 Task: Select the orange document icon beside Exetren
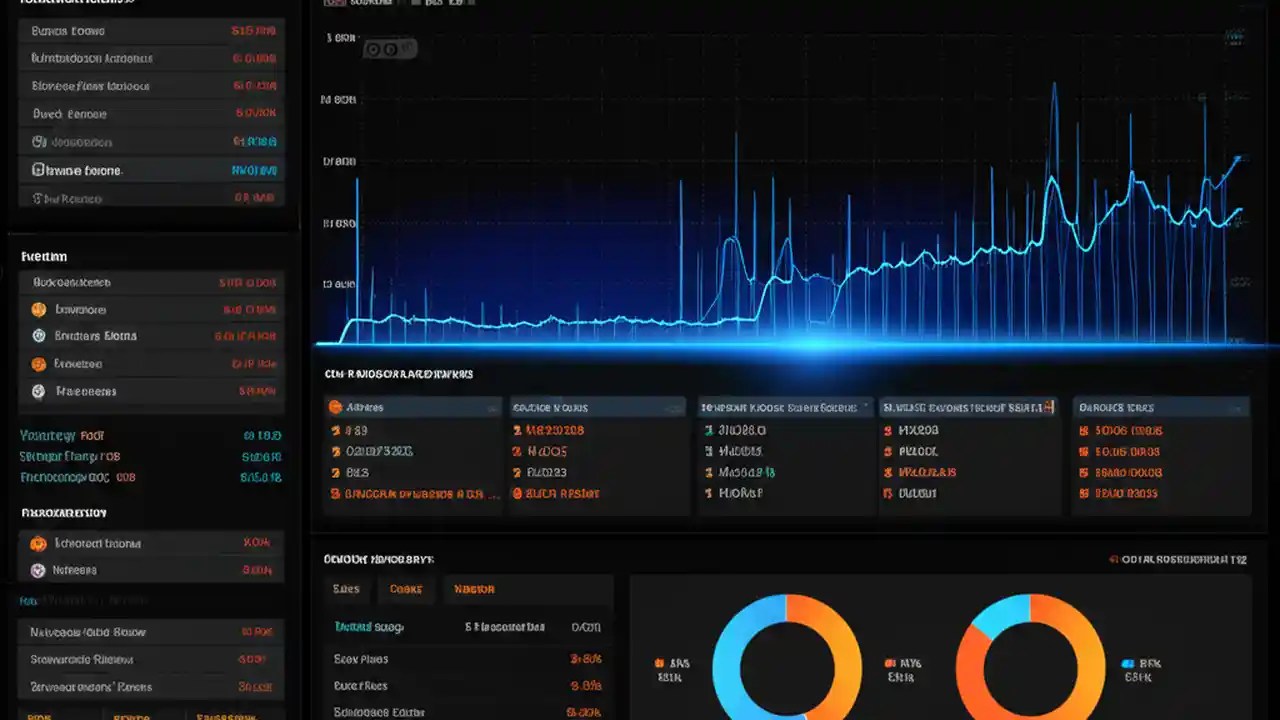point(38,363)
